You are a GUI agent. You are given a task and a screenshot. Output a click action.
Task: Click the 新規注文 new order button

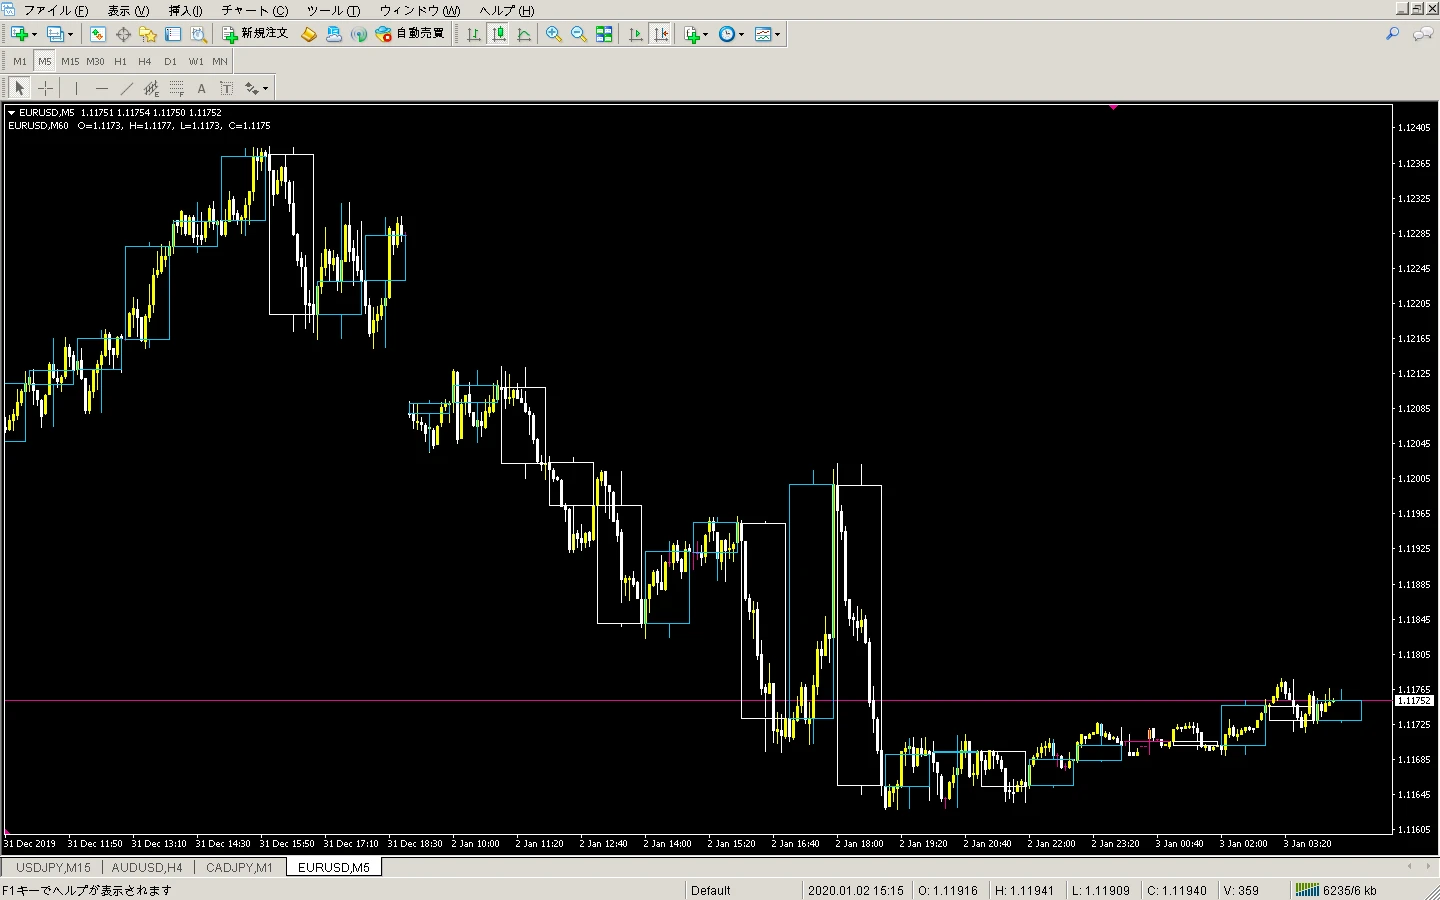pyautogui.click(x=255, y=34)
